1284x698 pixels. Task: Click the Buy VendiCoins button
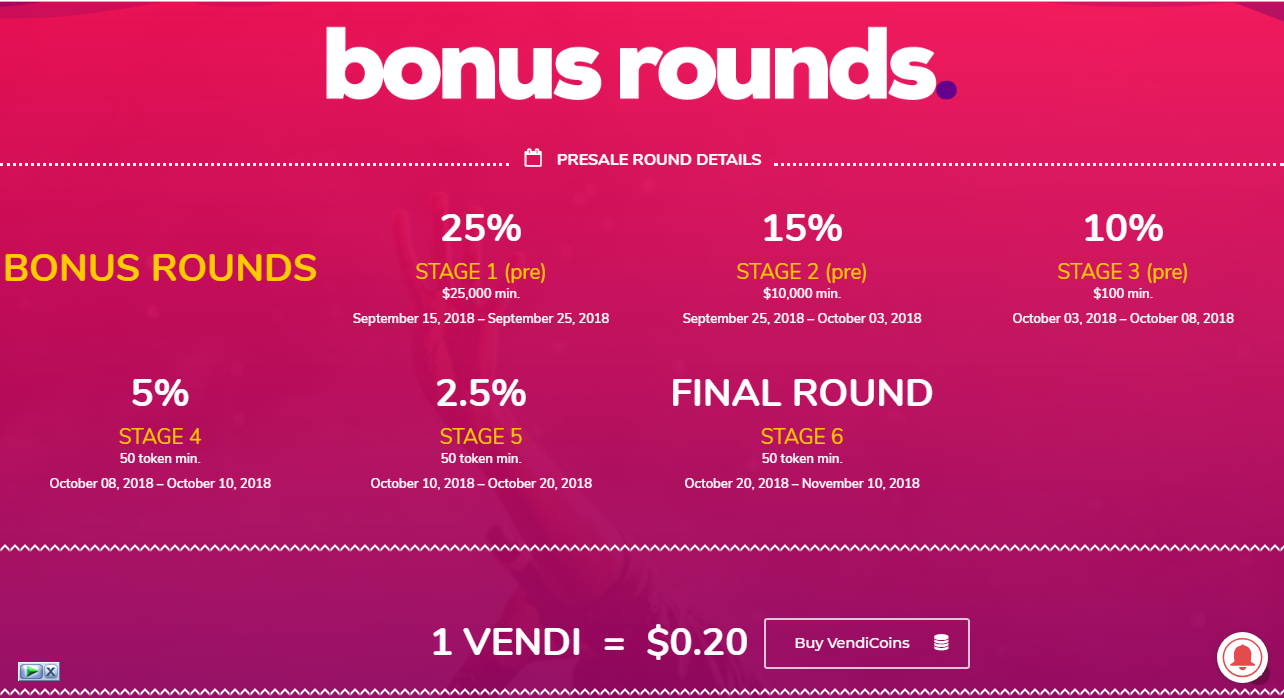click(x=867, y=643)
